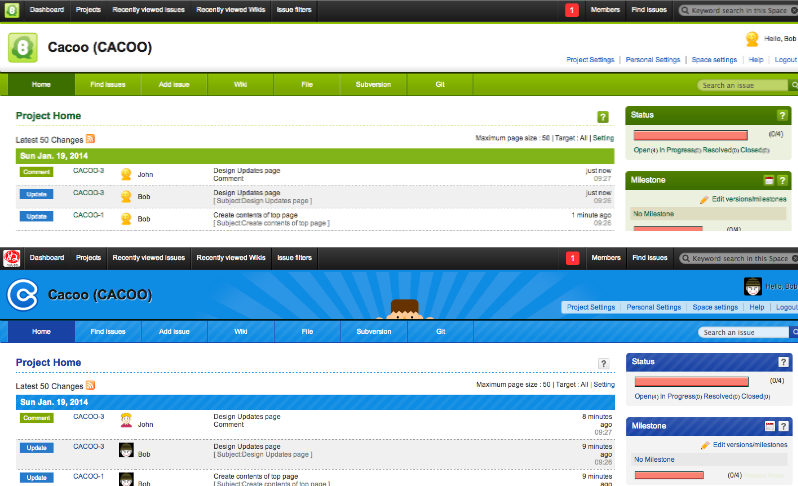798x486 pixels.
Task: Open Recently viewed issues in upper bar
Action: pyautogui.click(x=149, y=10)
